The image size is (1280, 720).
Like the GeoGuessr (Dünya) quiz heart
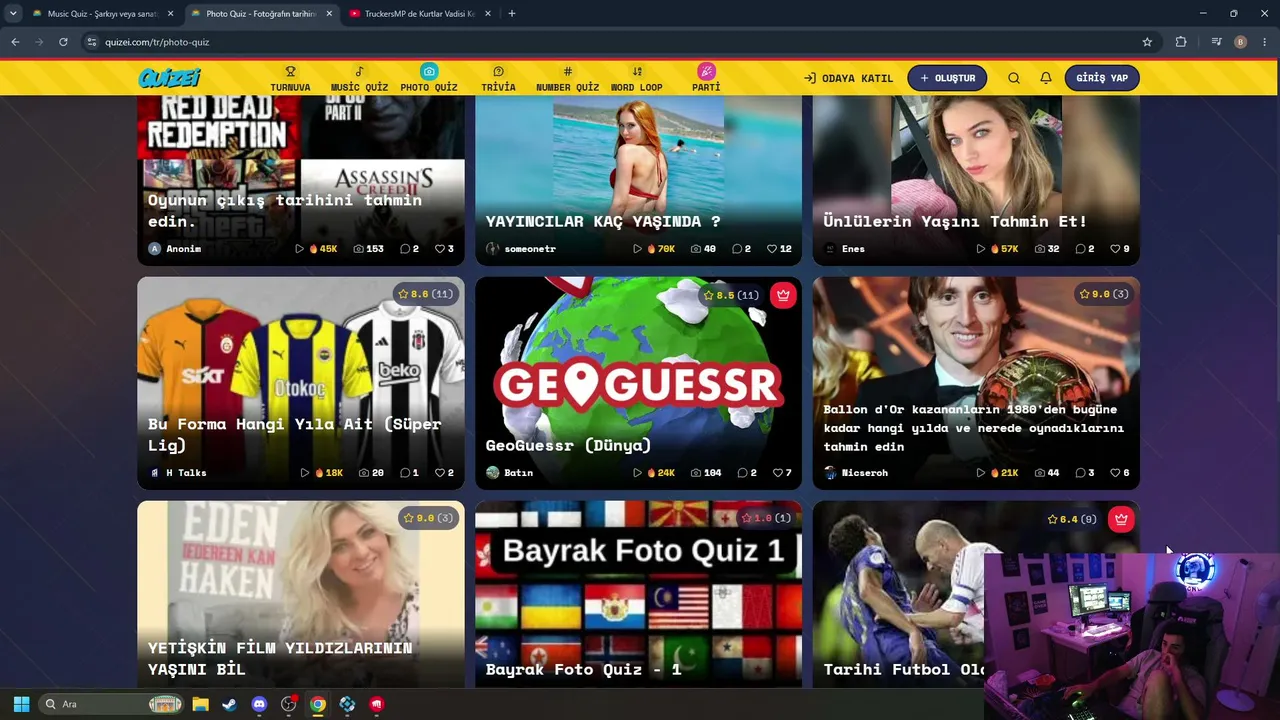(x=777, y=473)
